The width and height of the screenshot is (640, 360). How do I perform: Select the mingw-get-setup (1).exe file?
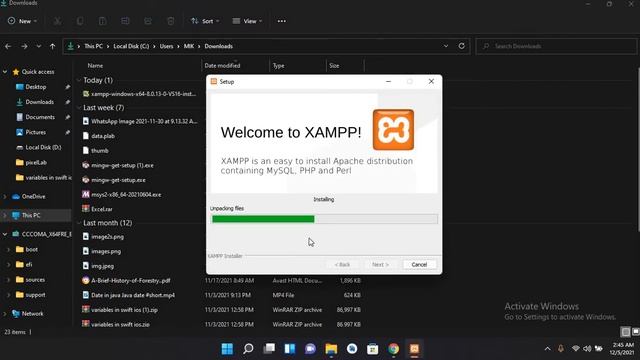pos(122,165)
